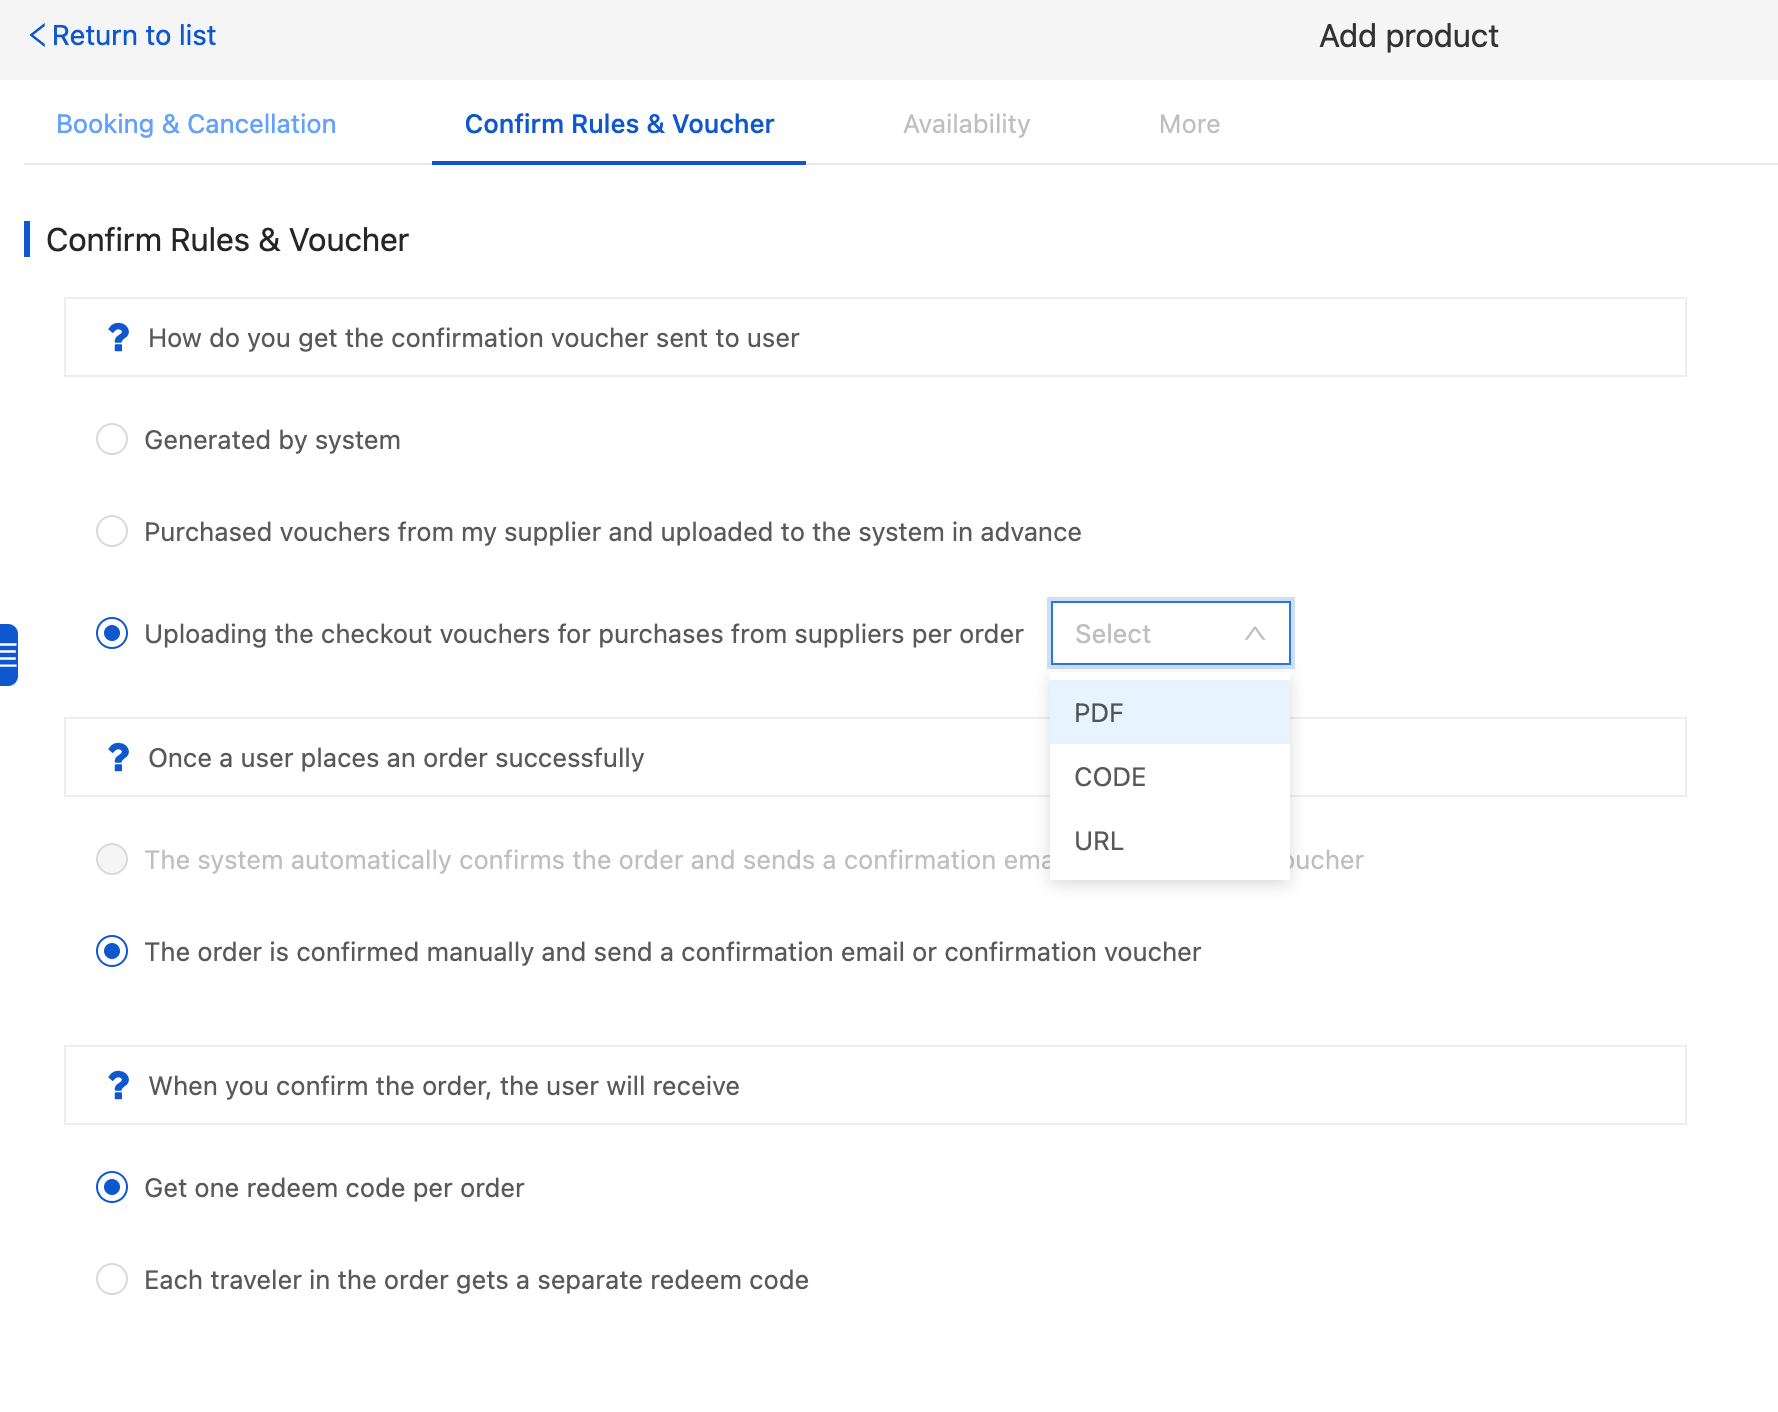Click question mark icon beside 'Once a user places an order'
This screenshot has width=1778, height=1412.
tap(118, 758)
